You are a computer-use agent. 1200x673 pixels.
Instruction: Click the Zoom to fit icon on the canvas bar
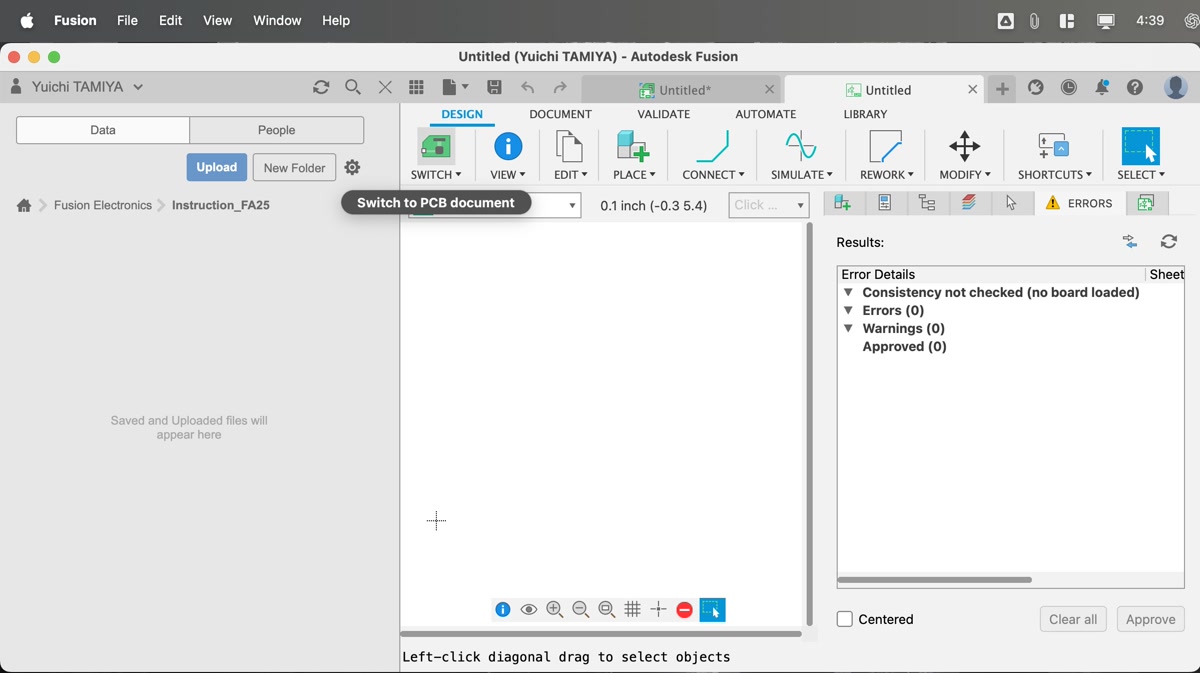click(607, 610)
